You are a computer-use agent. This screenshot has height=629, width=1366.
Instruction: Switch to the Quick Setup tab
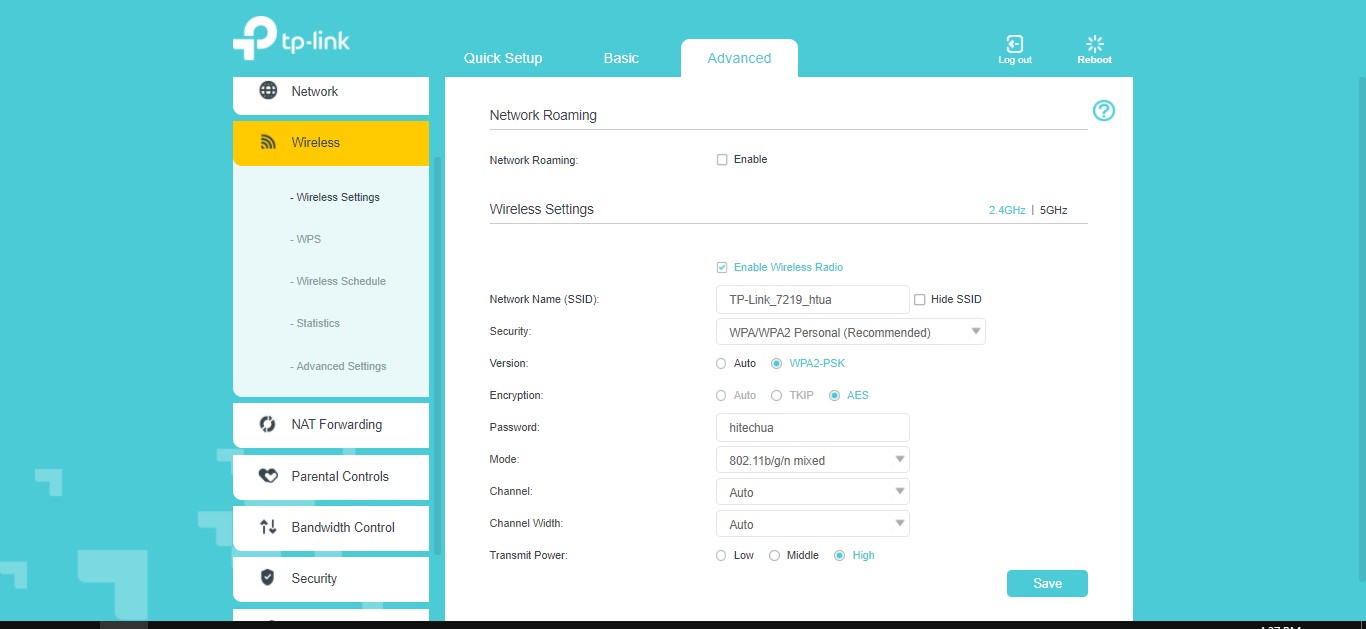[503, 58]
